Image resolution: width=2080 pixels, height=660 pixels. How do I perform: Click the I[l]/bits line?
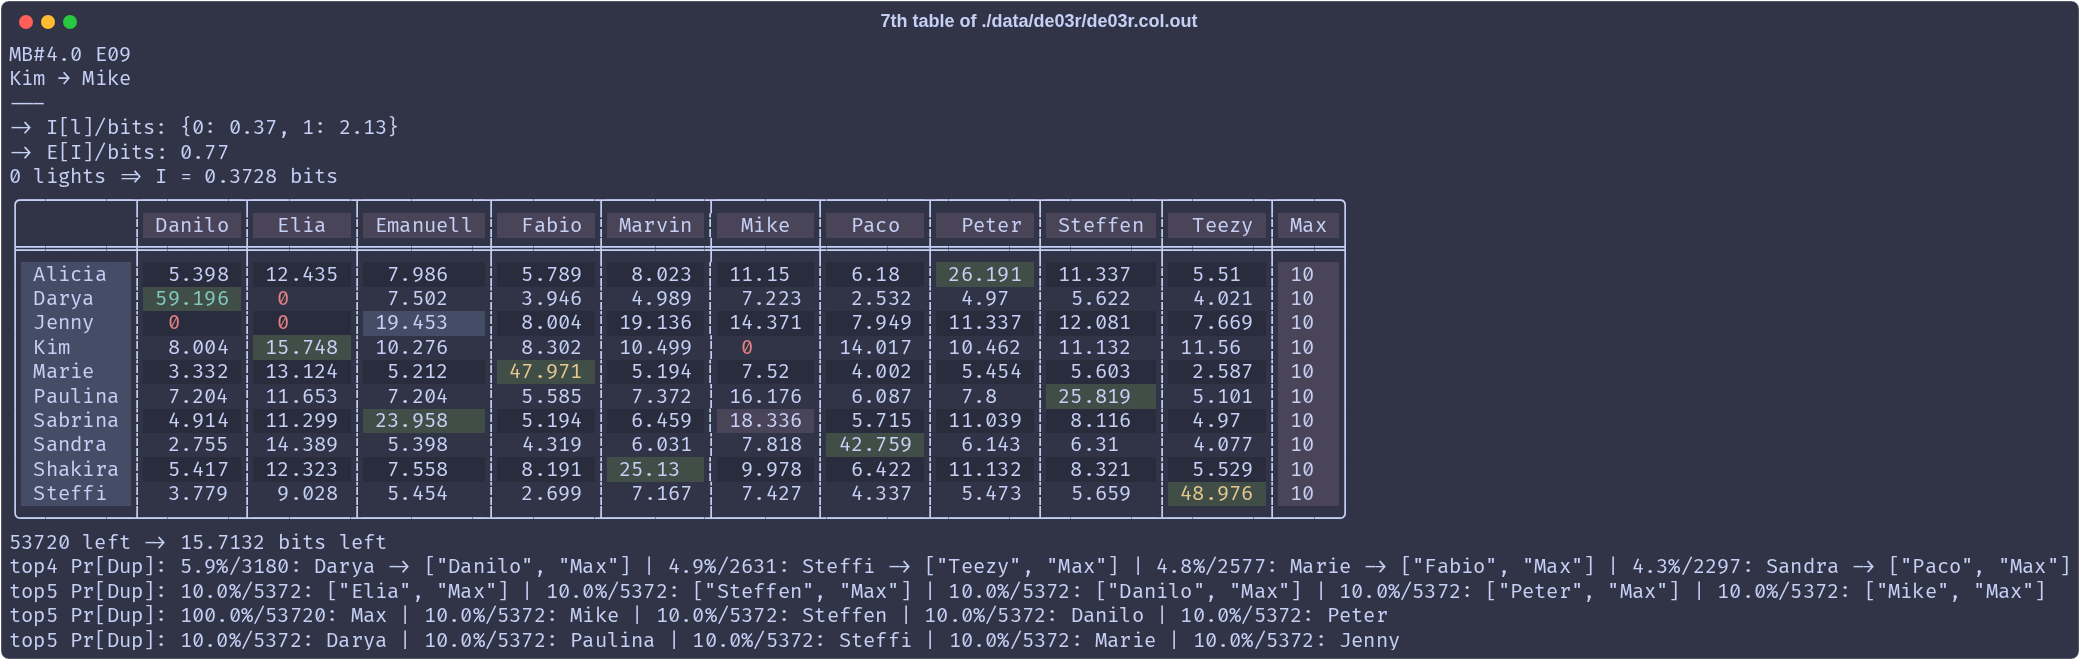(204, 128)
